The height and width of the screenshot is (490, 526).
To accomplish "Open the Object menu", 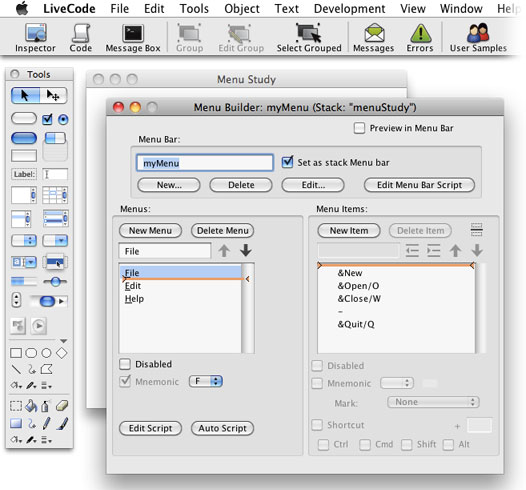I will (242, 9).
